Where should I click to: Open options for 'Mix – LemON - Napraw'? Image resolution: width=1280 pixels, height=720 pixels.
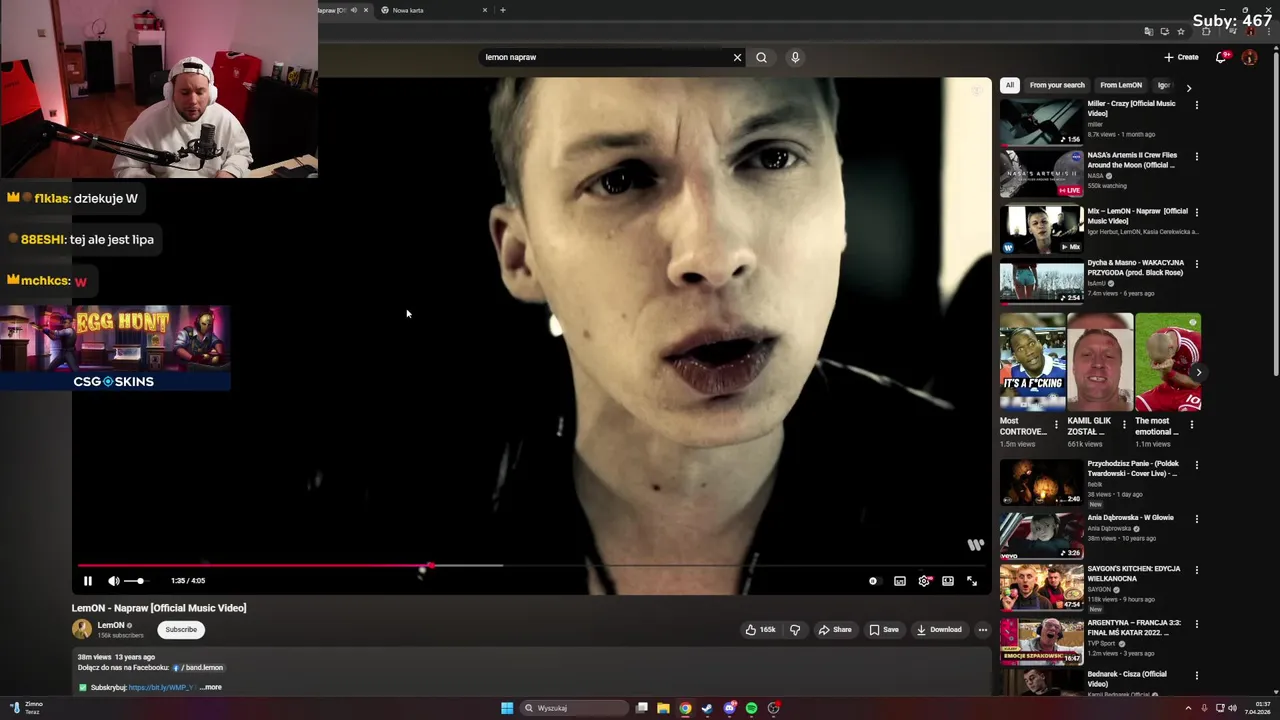(1197, 212)
